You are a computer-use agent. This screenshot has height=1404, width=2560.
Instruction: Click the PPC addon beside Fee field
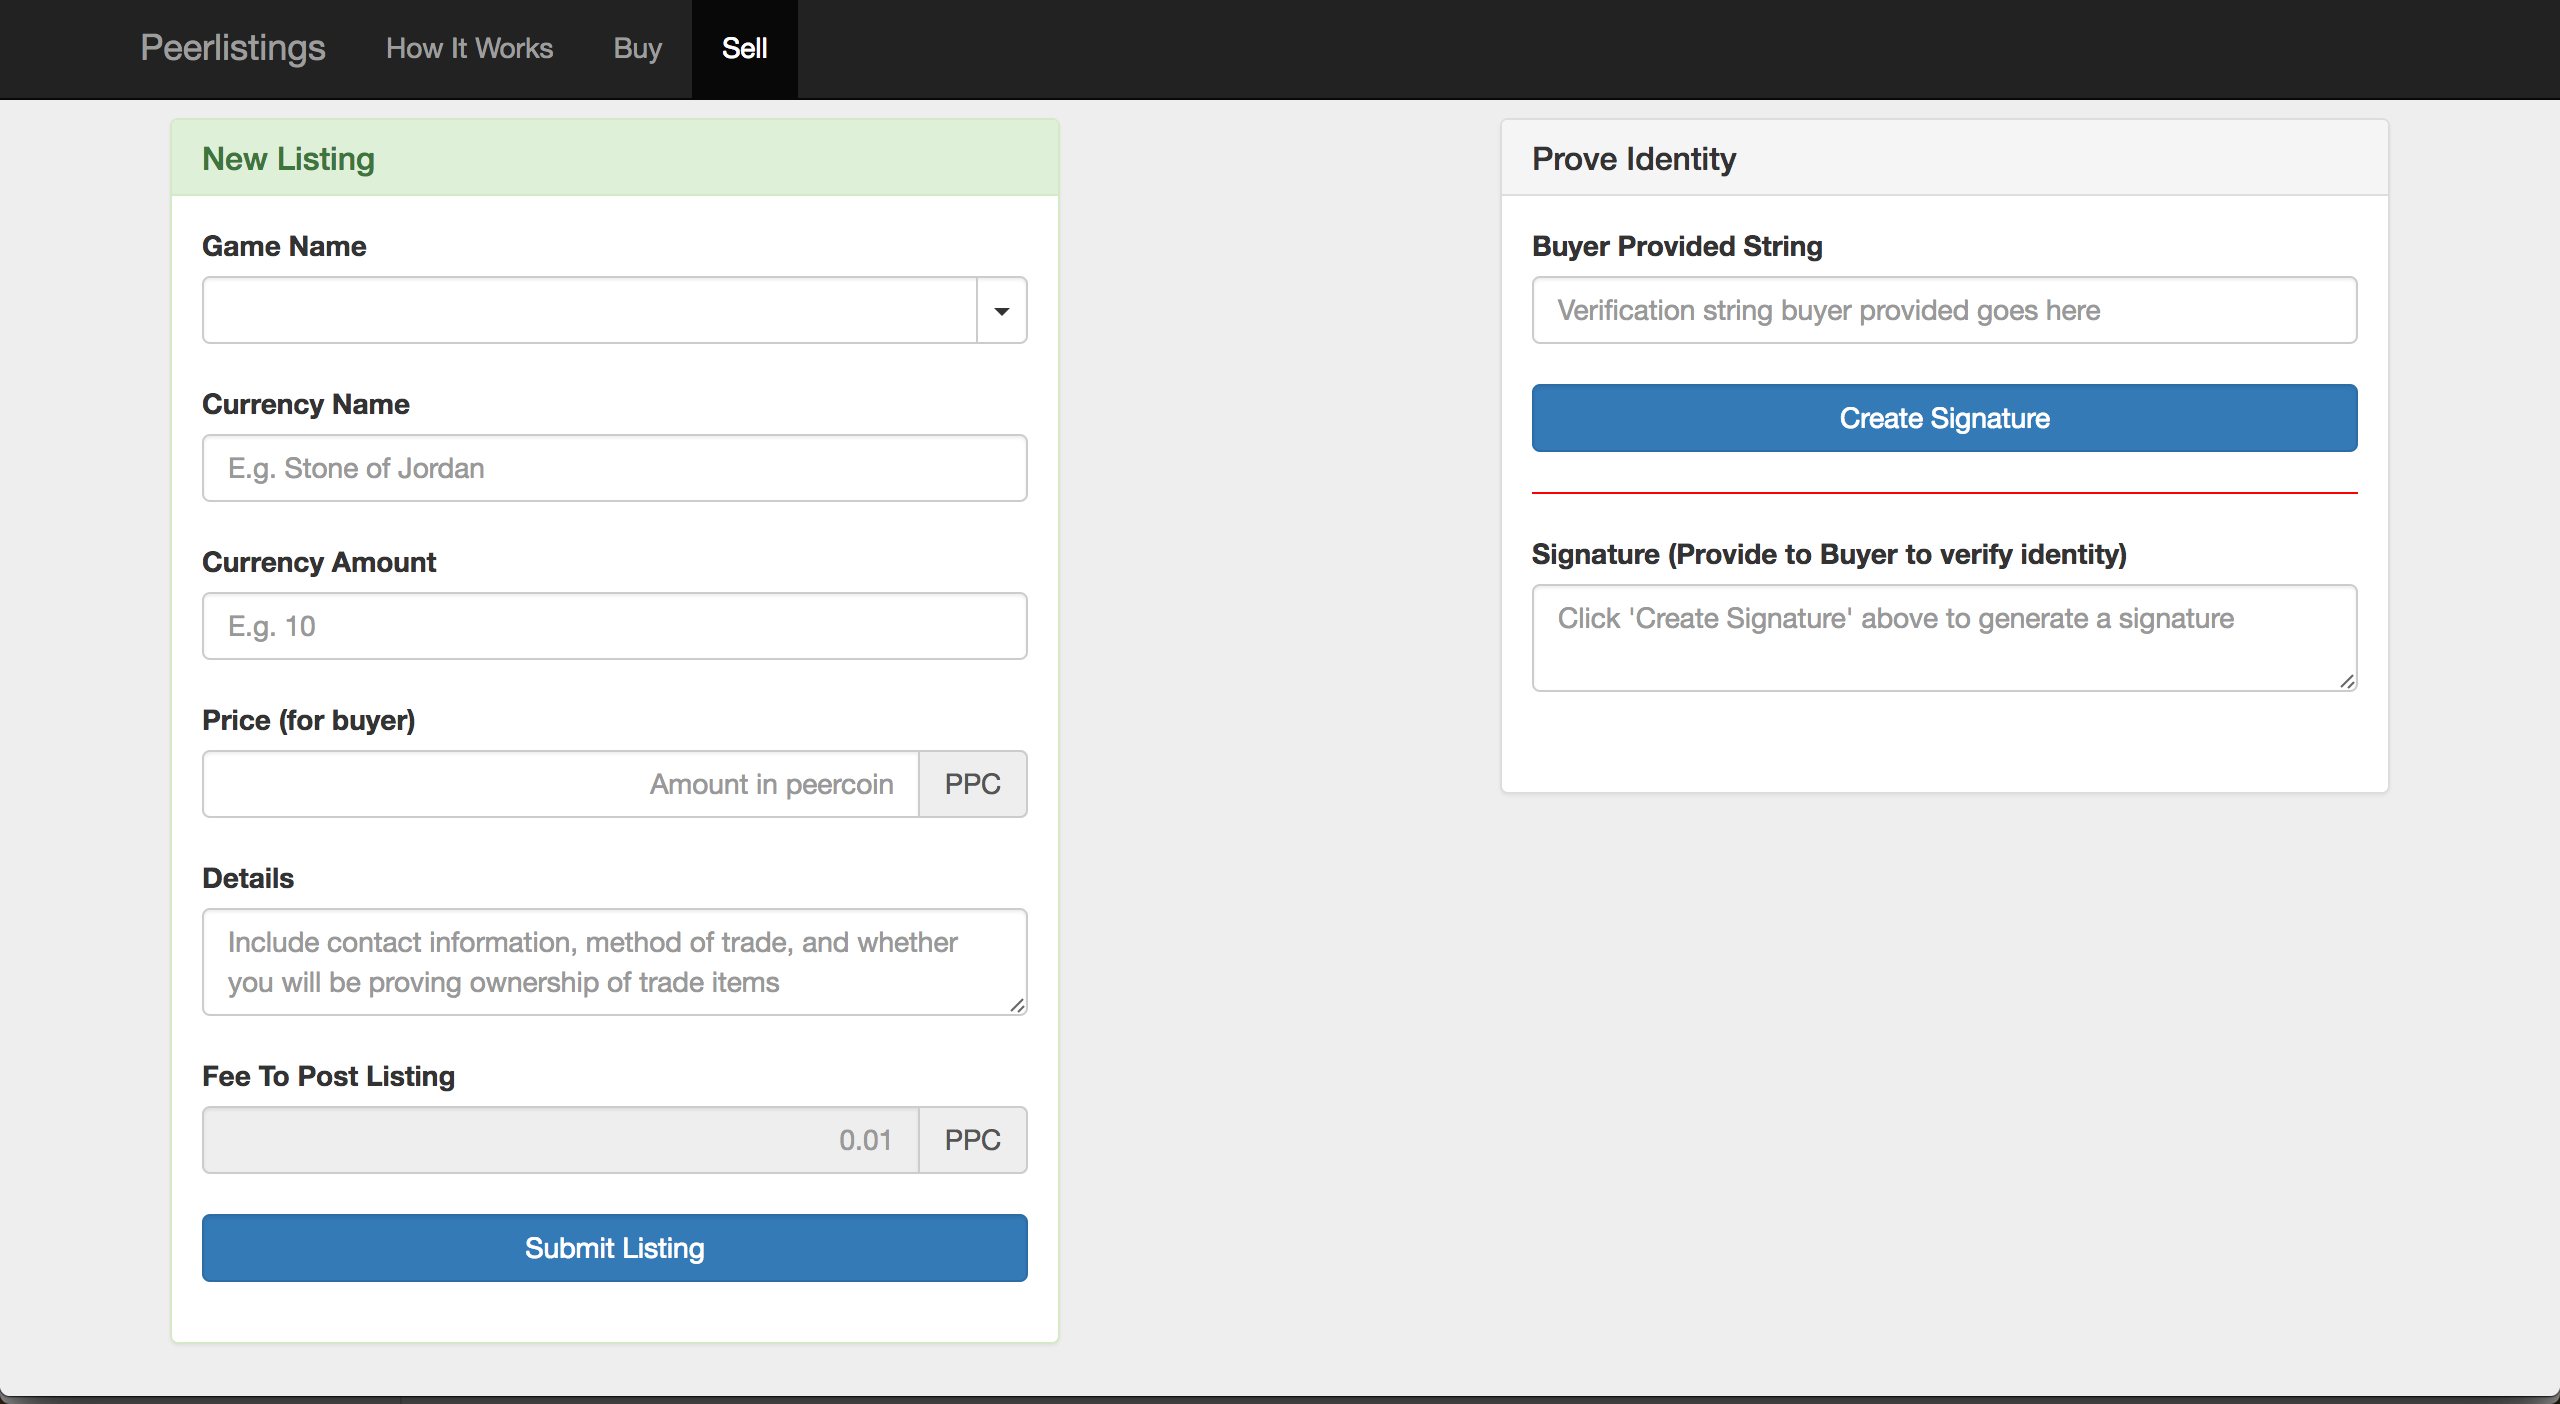coord(972,1140)
